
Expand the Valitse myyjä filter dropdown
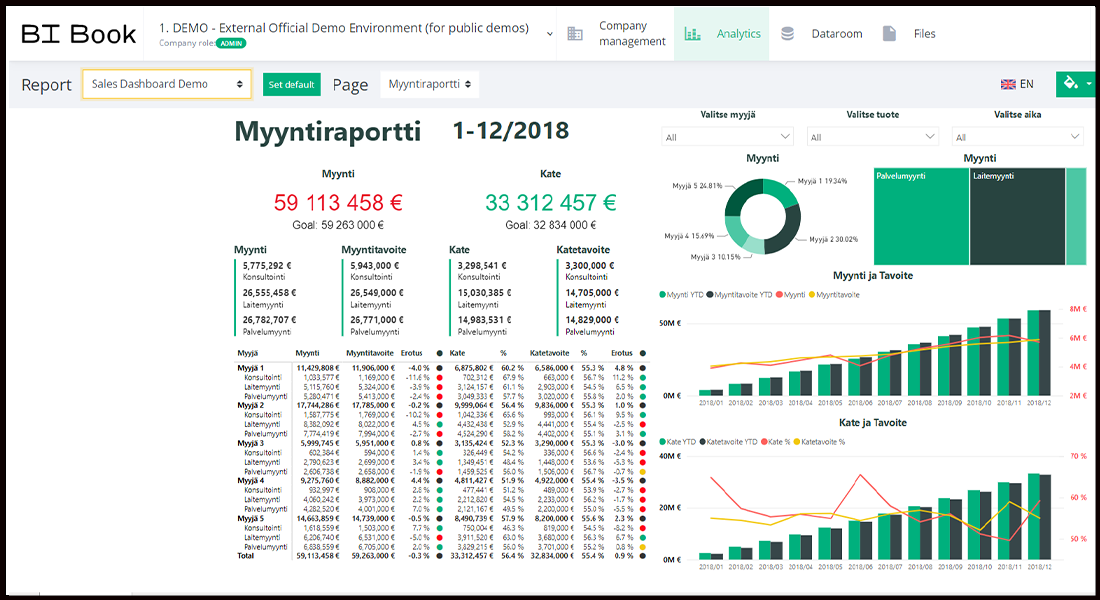[x=727, y=137]
